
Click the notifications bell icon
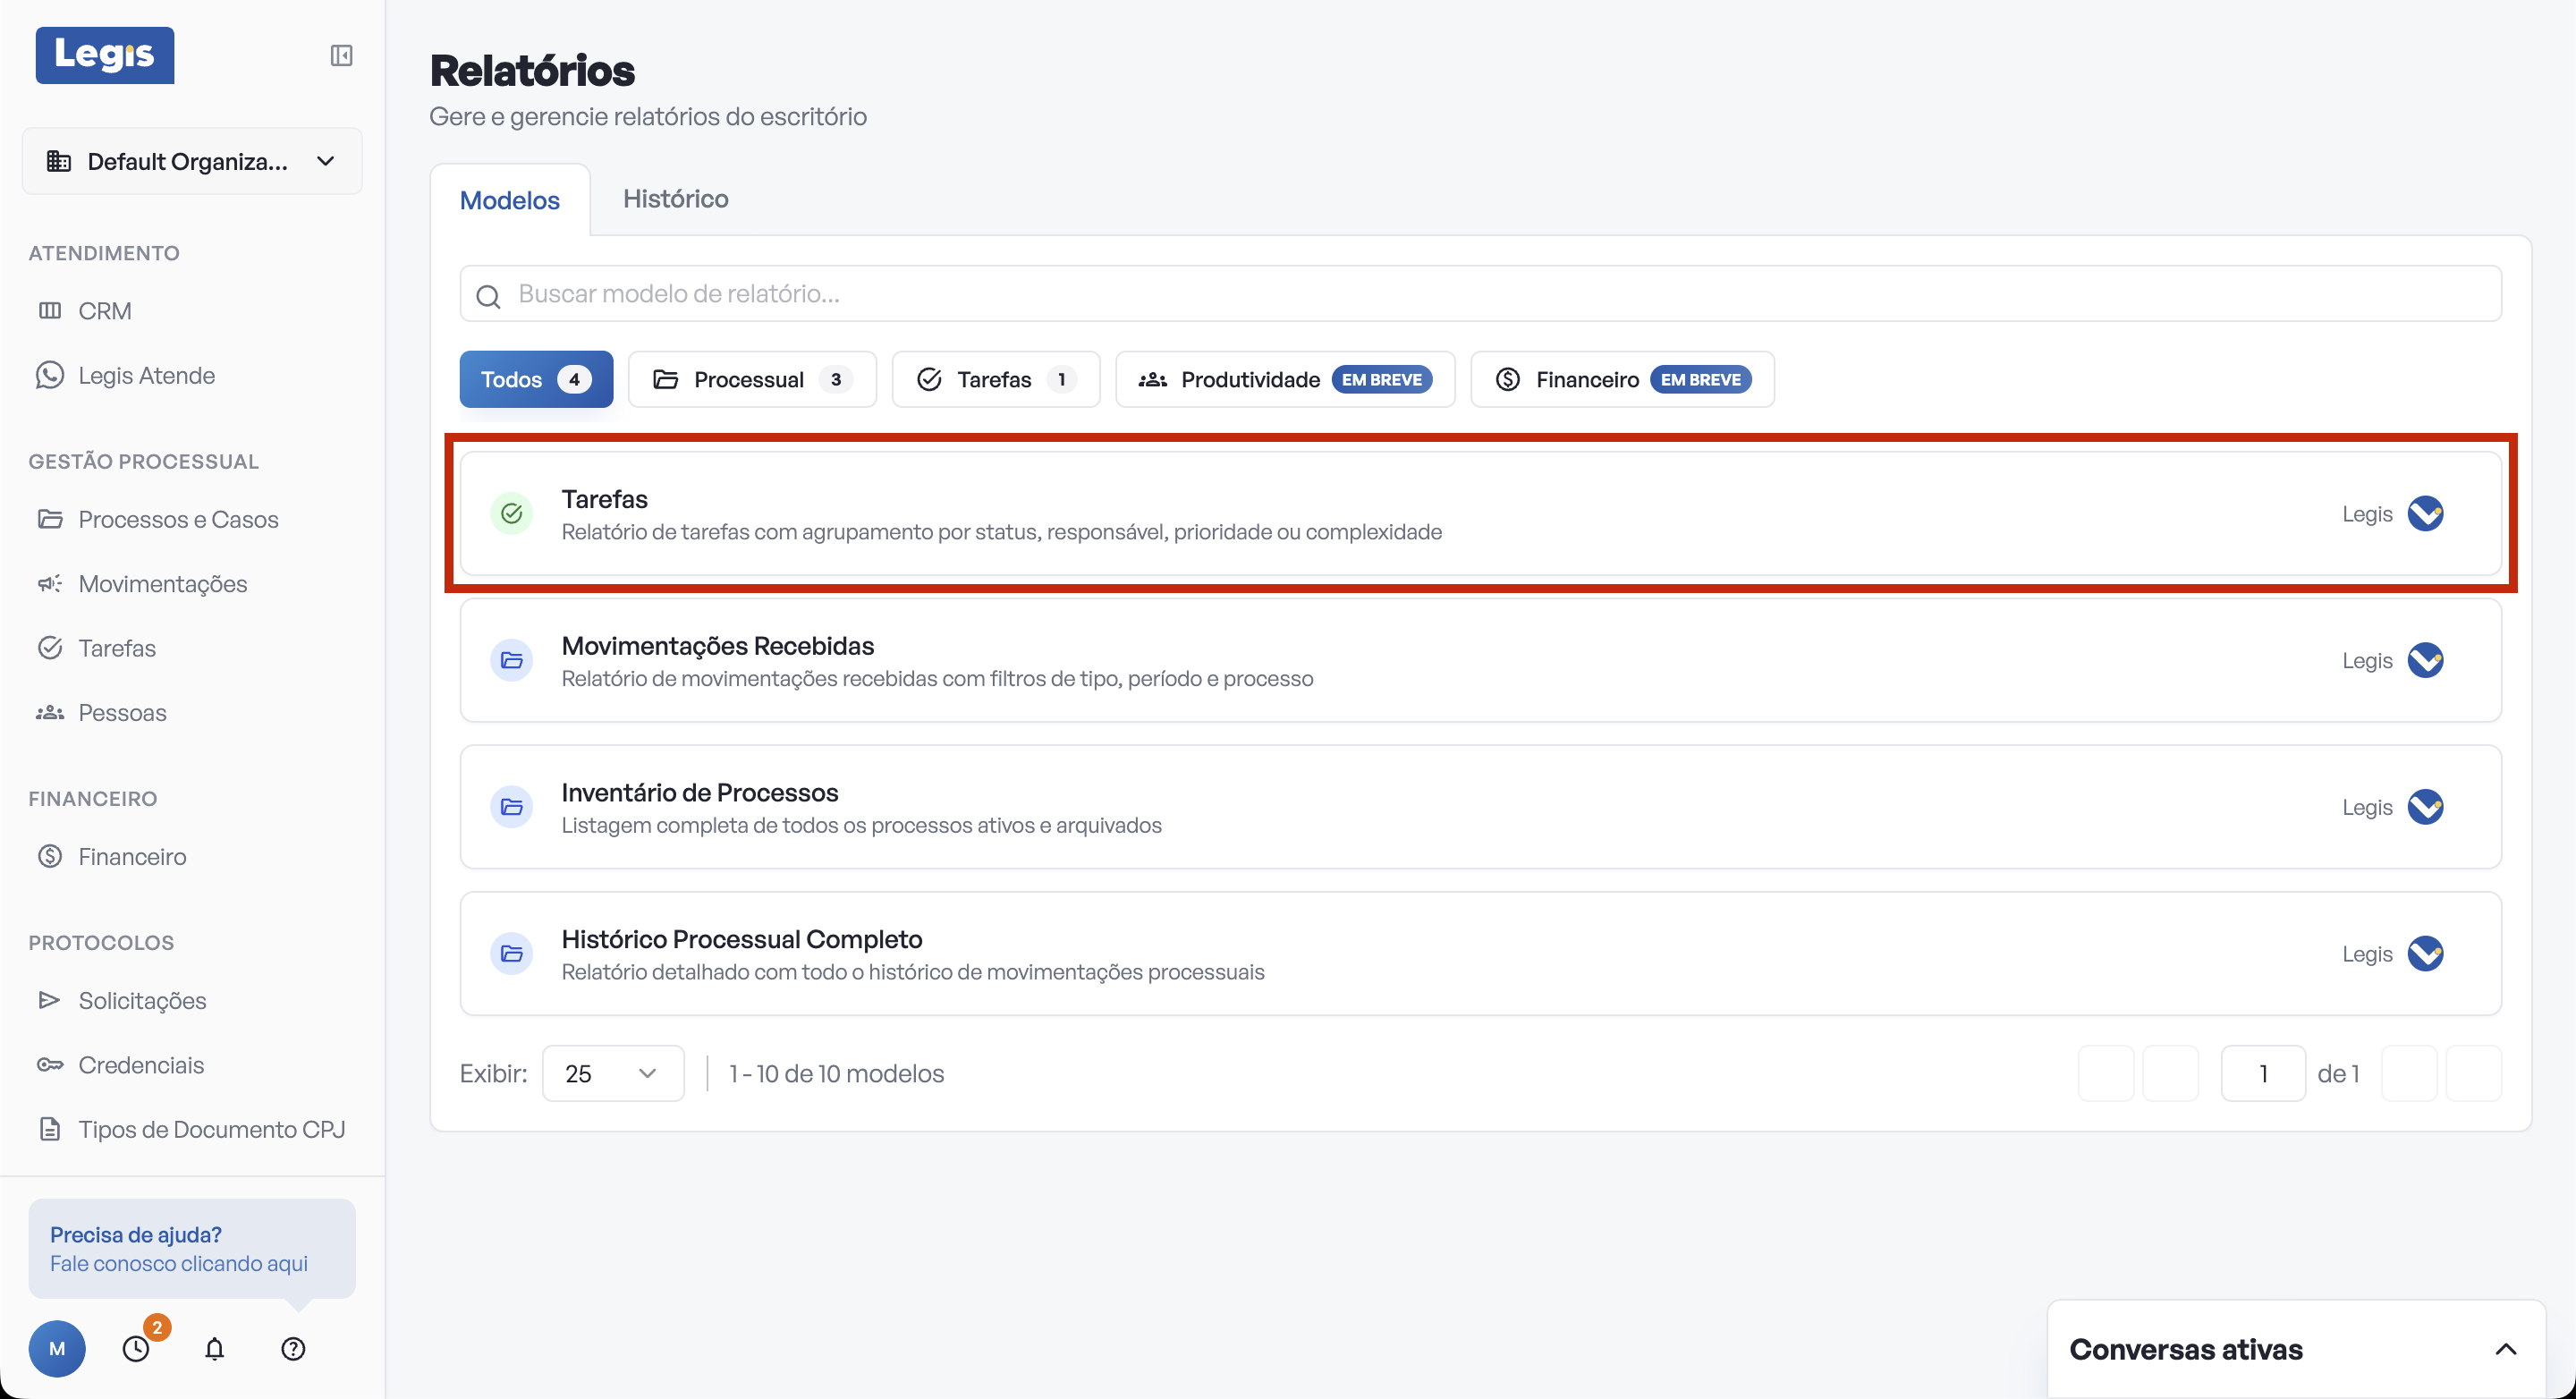pyautogui.click(x=214, y=1348)
